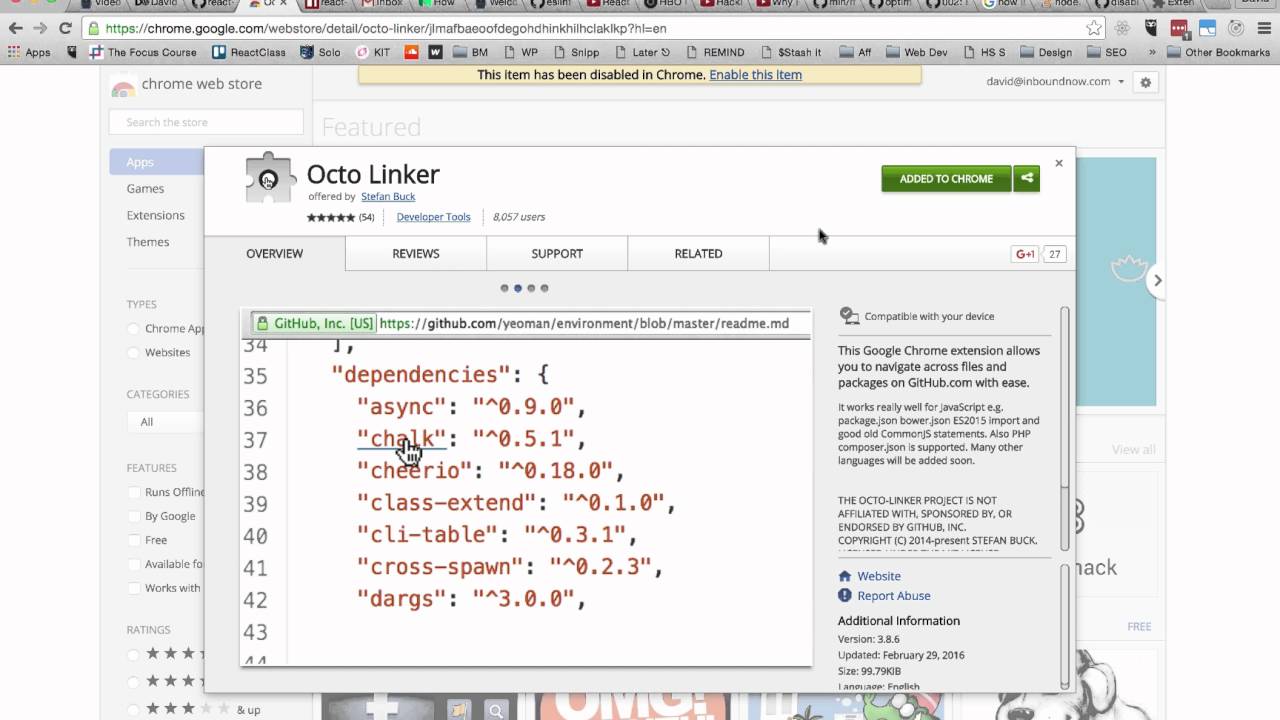The width and height of the screenshot is (1280, 720).
Task: Select Extensions in the store sidebar
Action: pos(156,215)
